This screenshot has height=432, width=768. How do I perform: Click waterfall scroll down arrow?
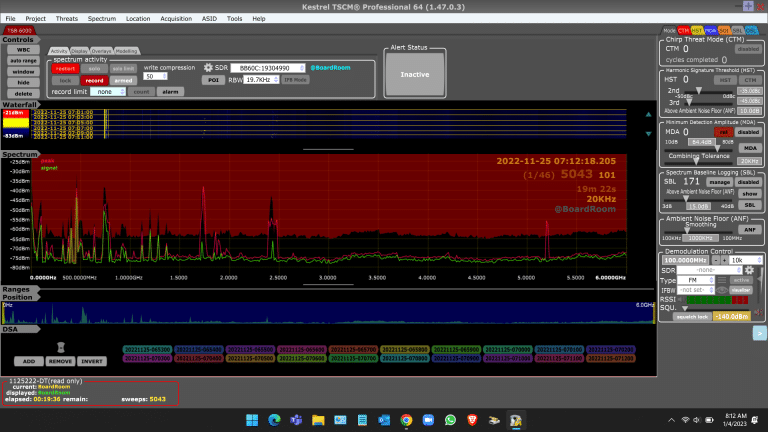[648, 133]
